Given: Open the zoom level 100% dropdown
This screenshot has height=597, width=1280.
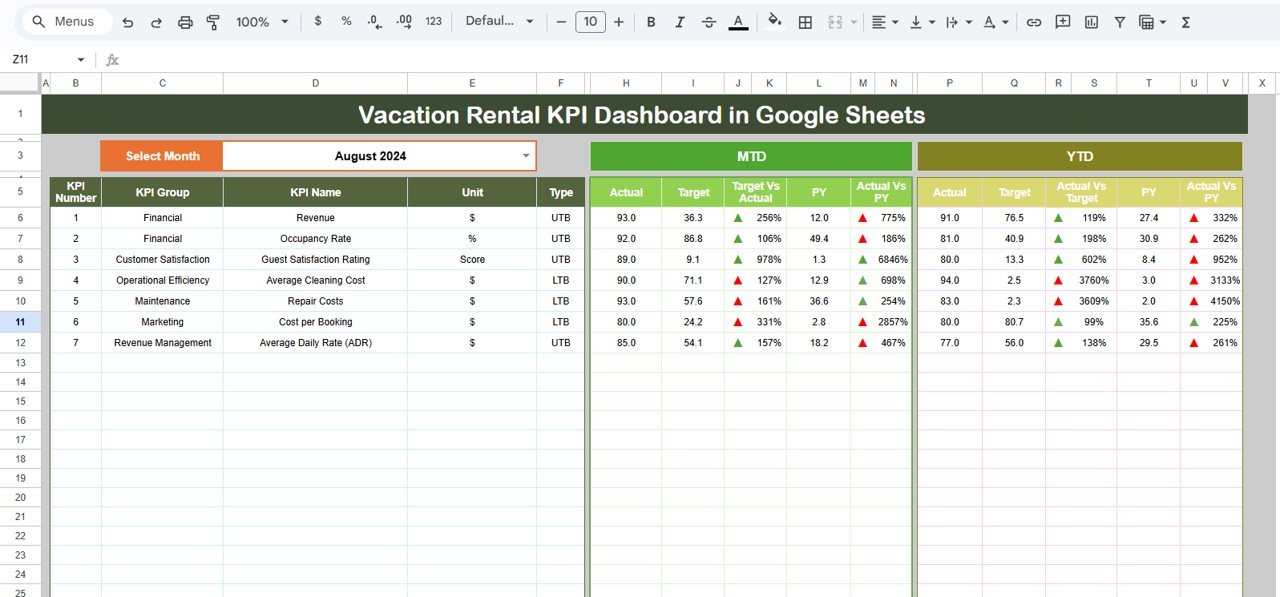Looking at the screenshot, I should click(x=253, y=20).
